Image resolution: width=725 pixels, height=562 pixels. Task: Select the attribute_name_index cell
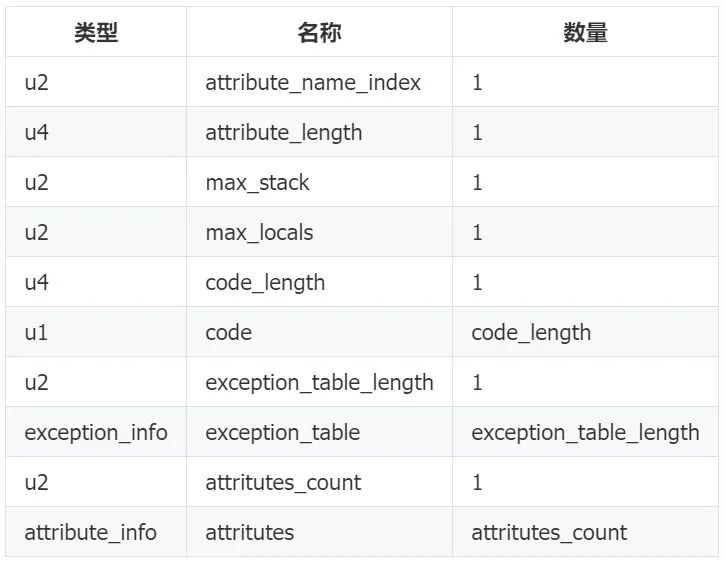click(313, 82)
